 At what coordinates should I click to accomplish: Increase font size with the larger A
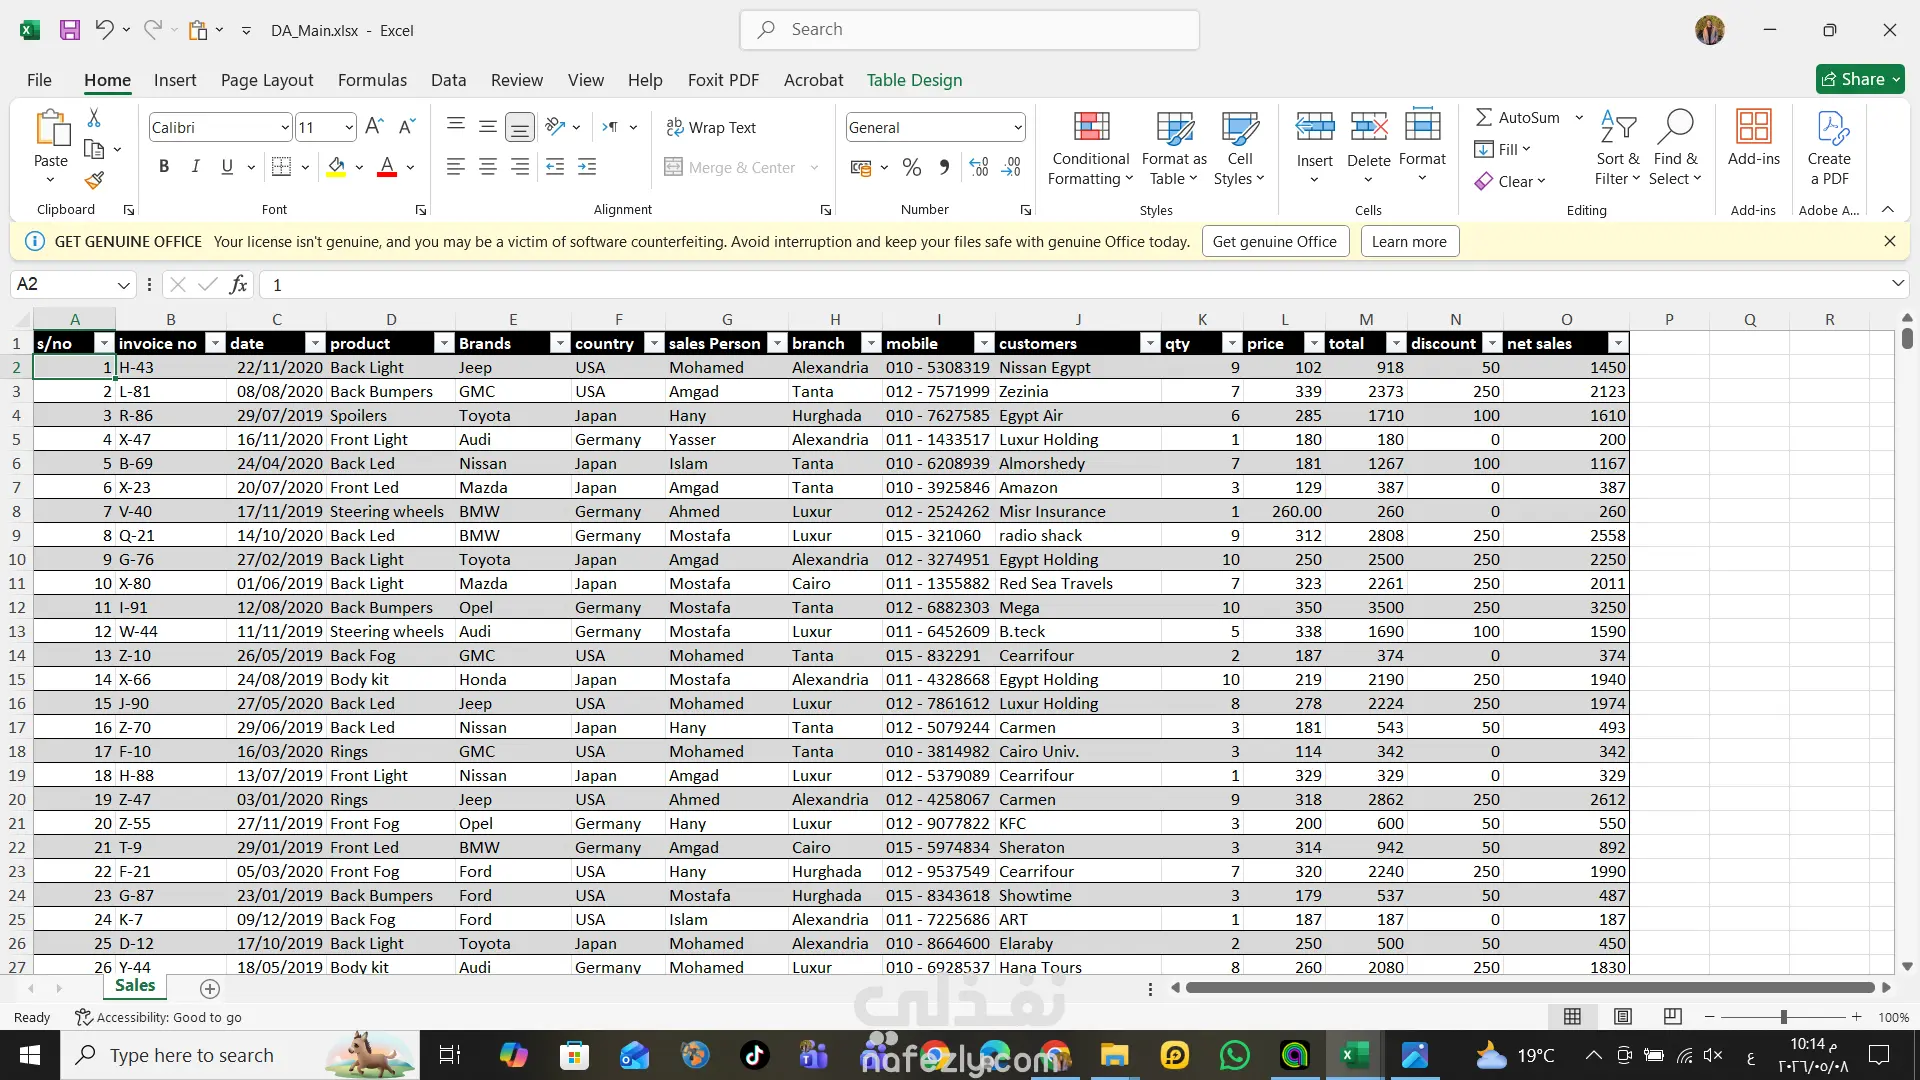click(x=374, y=127)
